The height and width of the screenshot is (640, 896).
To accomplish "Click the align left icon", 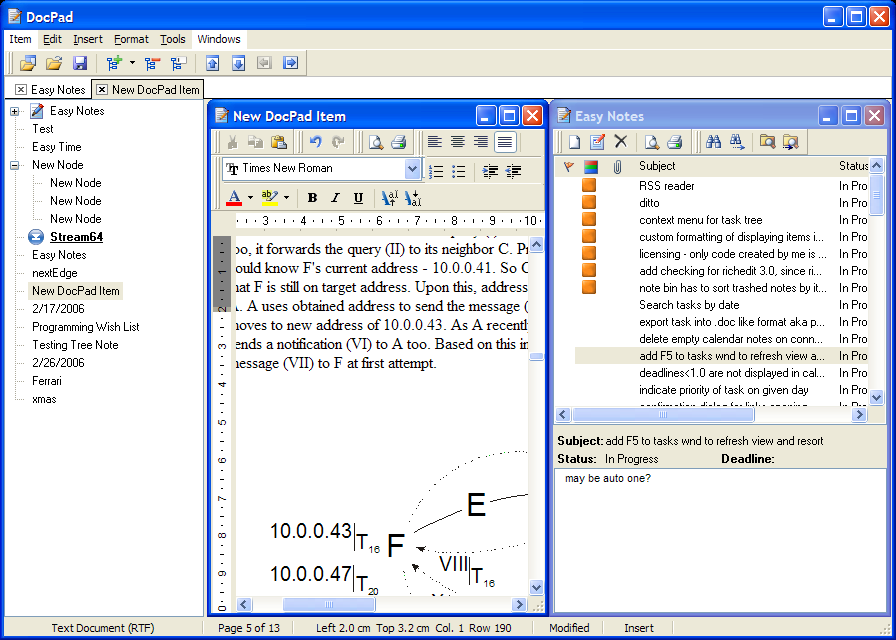I will coord(434,142).
